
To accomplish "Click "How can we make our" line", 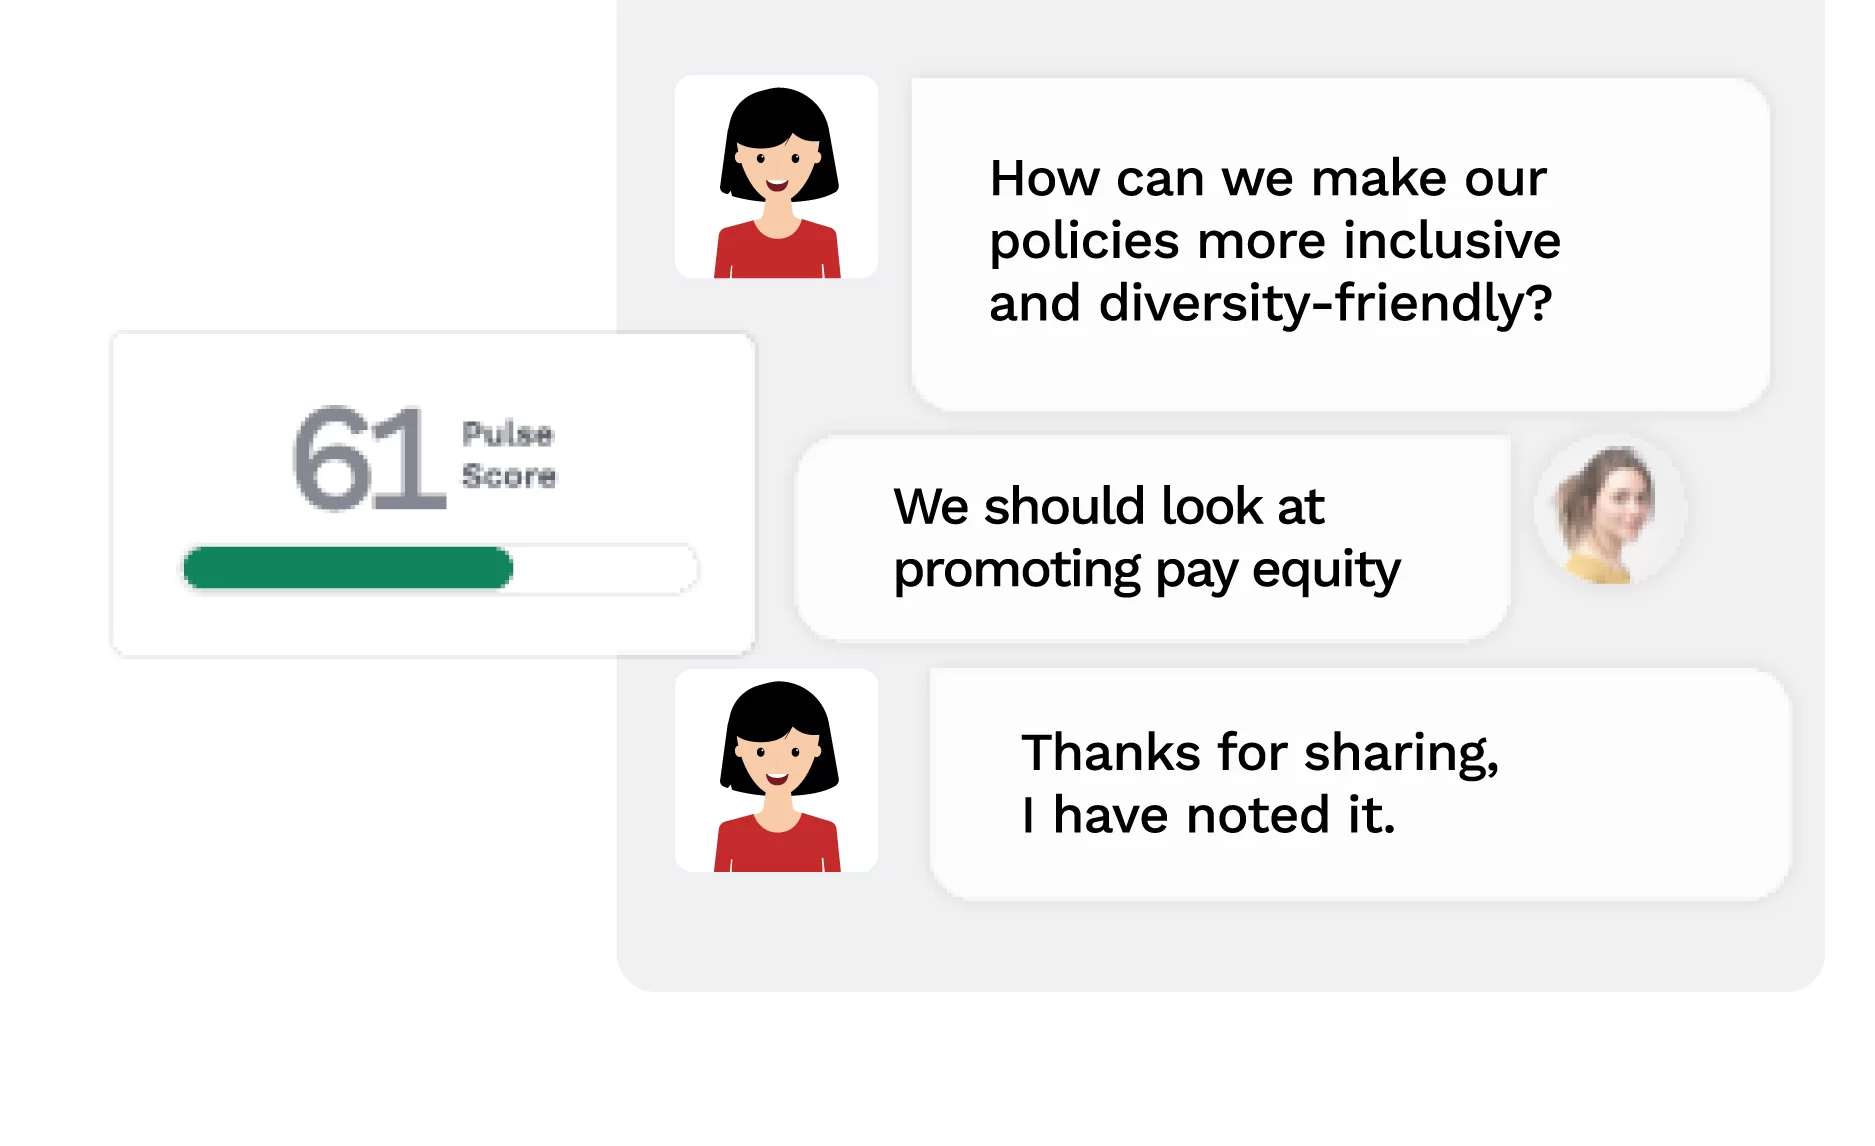I will tap(1268, 179).
